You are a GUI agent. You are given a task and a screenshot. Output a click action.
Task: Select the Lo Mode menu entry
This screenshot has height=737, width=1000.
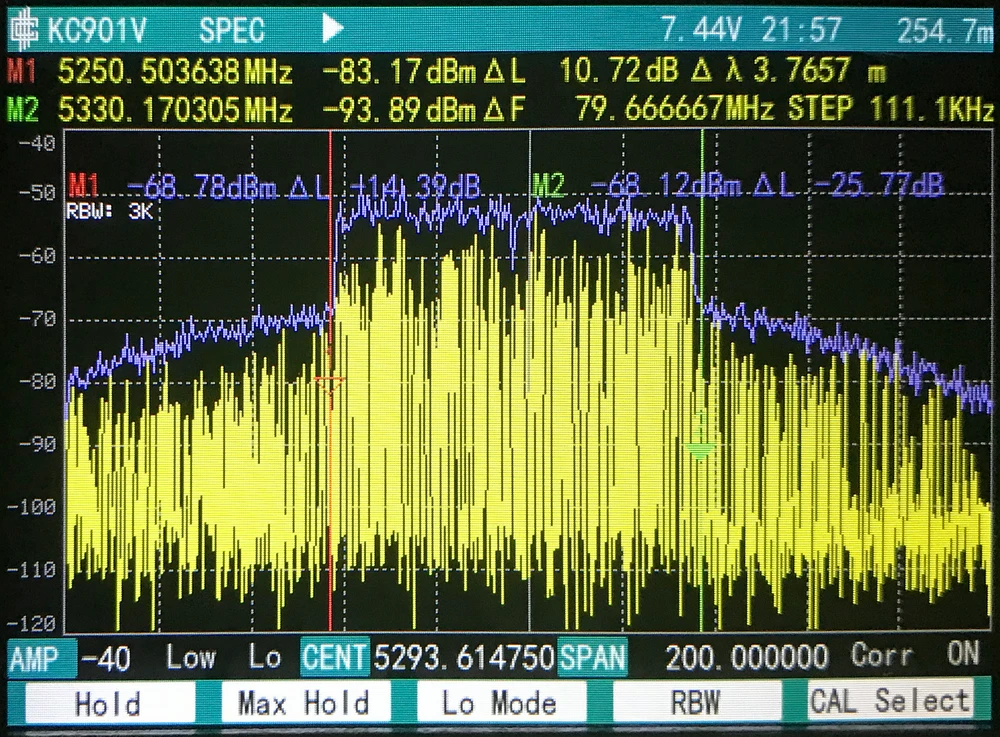499,703
